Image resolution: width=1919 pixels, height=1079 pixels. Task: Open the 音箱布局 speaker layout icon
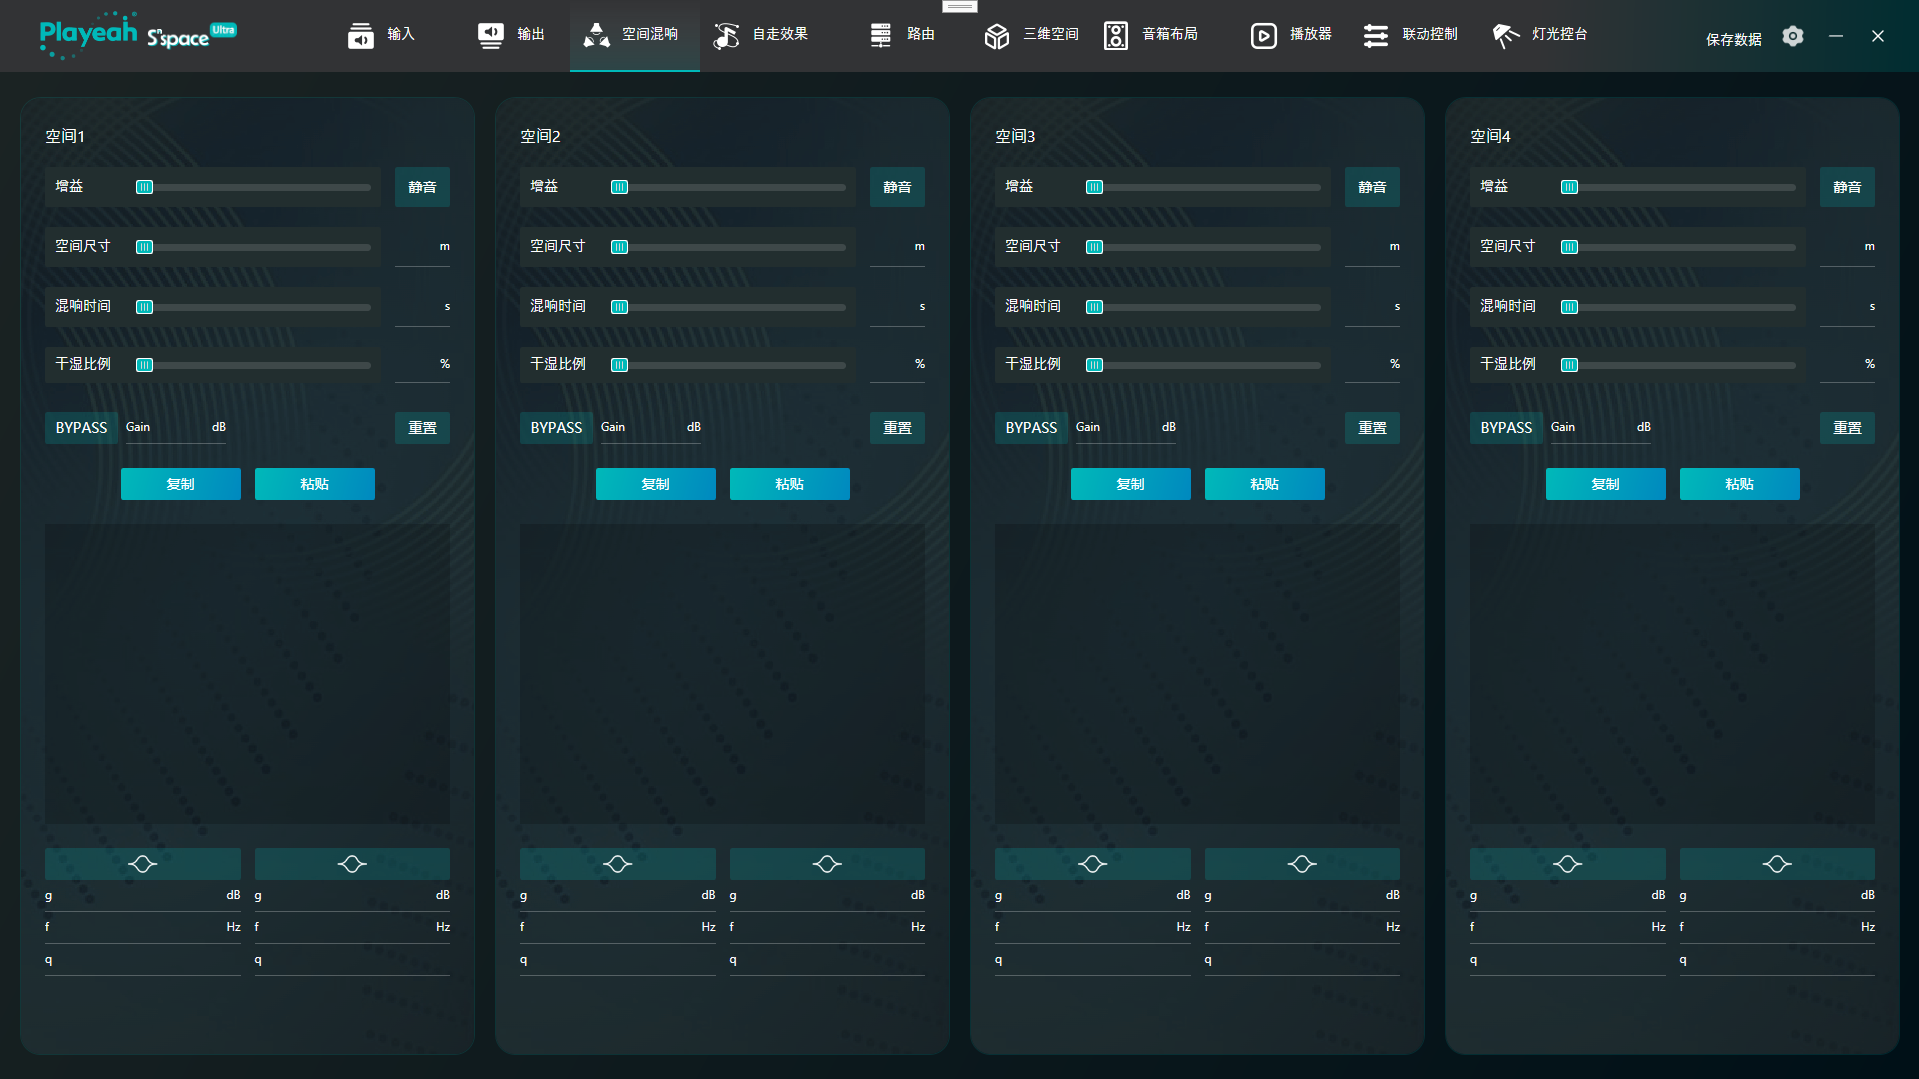(1116, 36)
